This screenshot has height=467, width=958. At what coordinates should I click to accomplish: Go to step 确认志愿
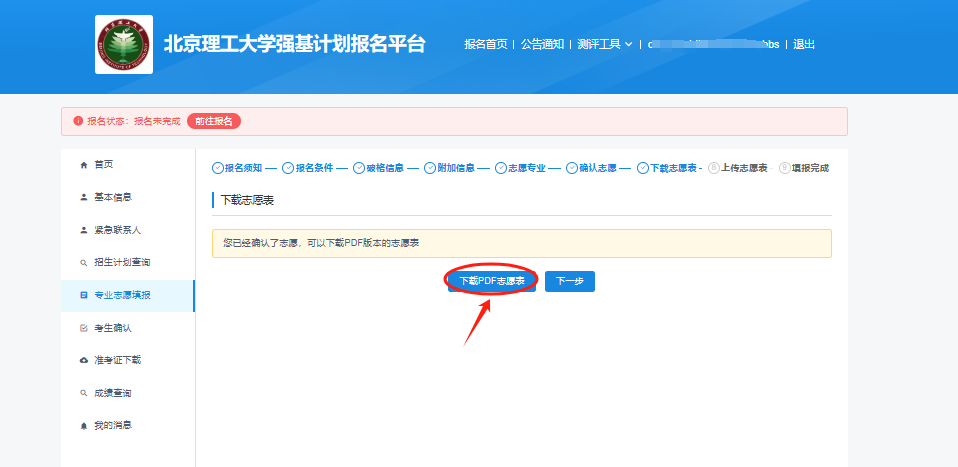(598, 168)
